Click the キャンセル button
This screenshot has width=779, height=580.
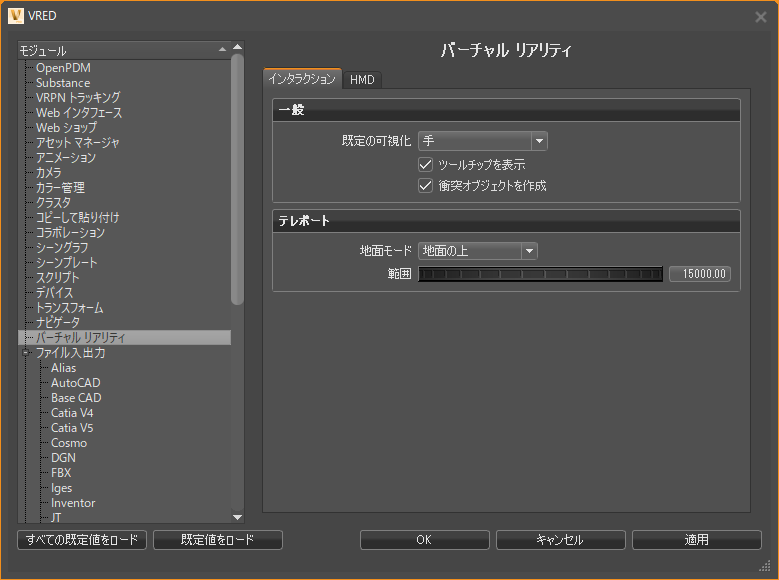coord(560,540)
